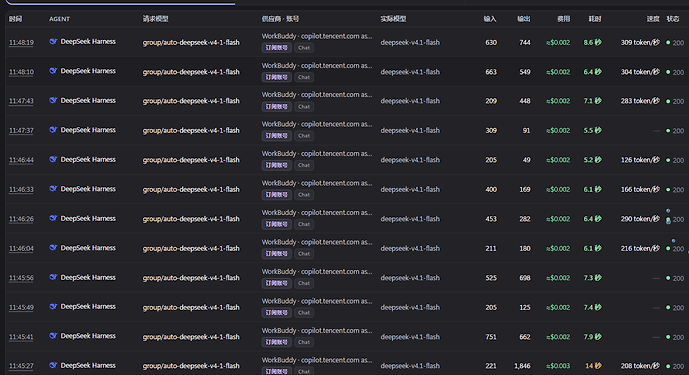Click the DeepSeek Harness icon in 11:47:43 row
This screenshot has height=375, width=689.
[53, 101]
